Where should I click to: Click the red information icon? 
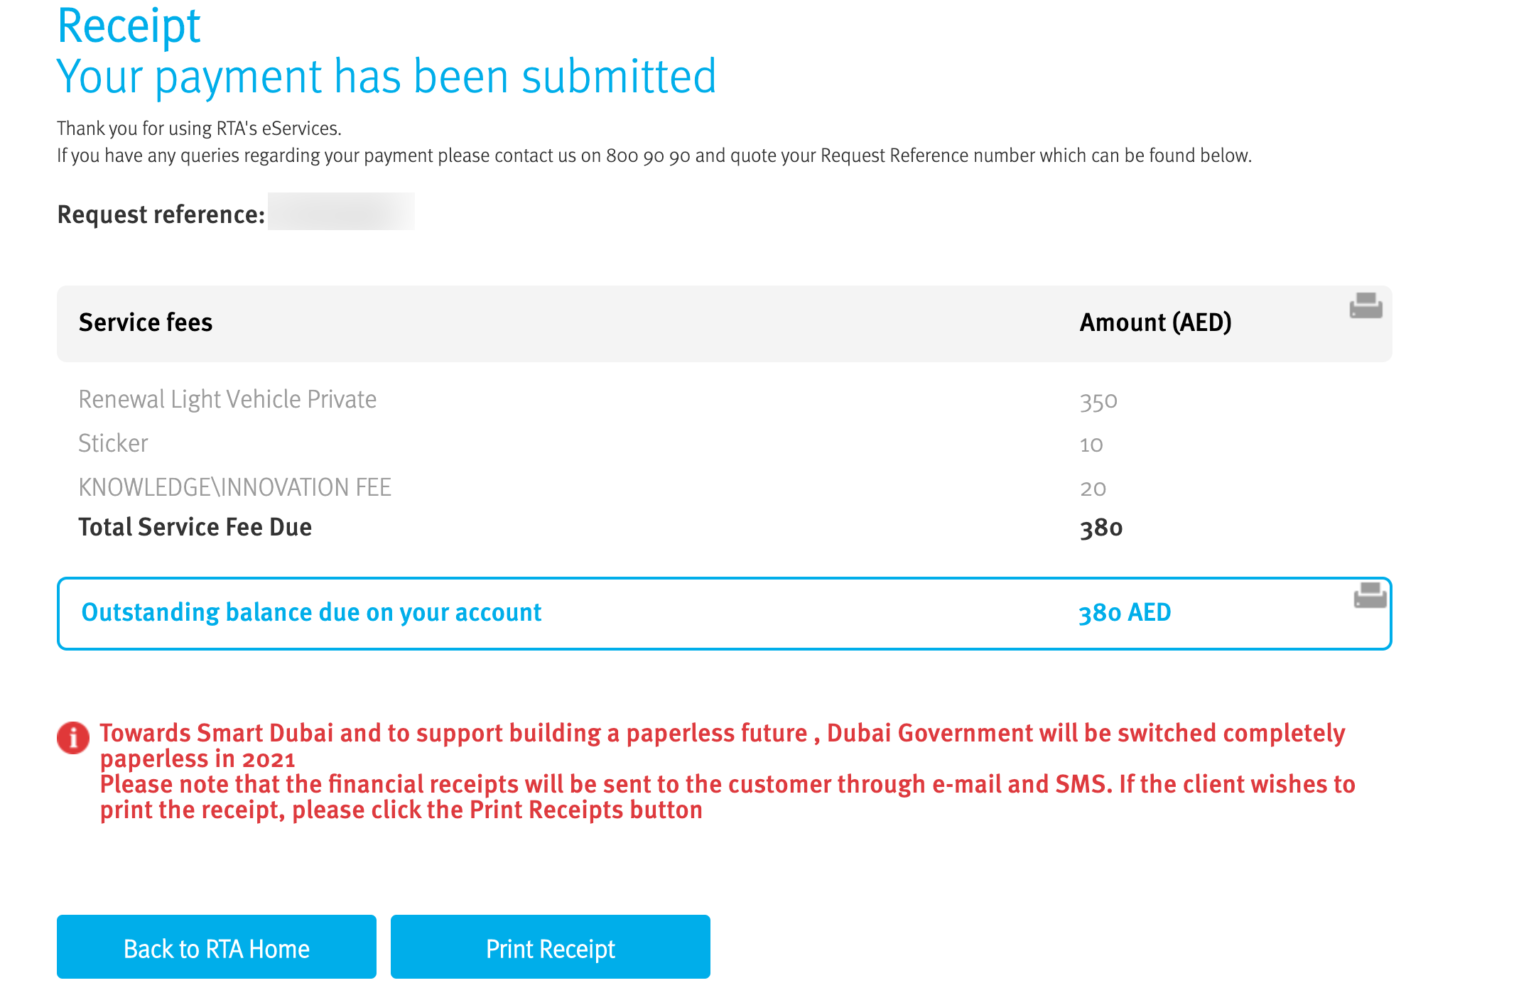click(73, 738)
